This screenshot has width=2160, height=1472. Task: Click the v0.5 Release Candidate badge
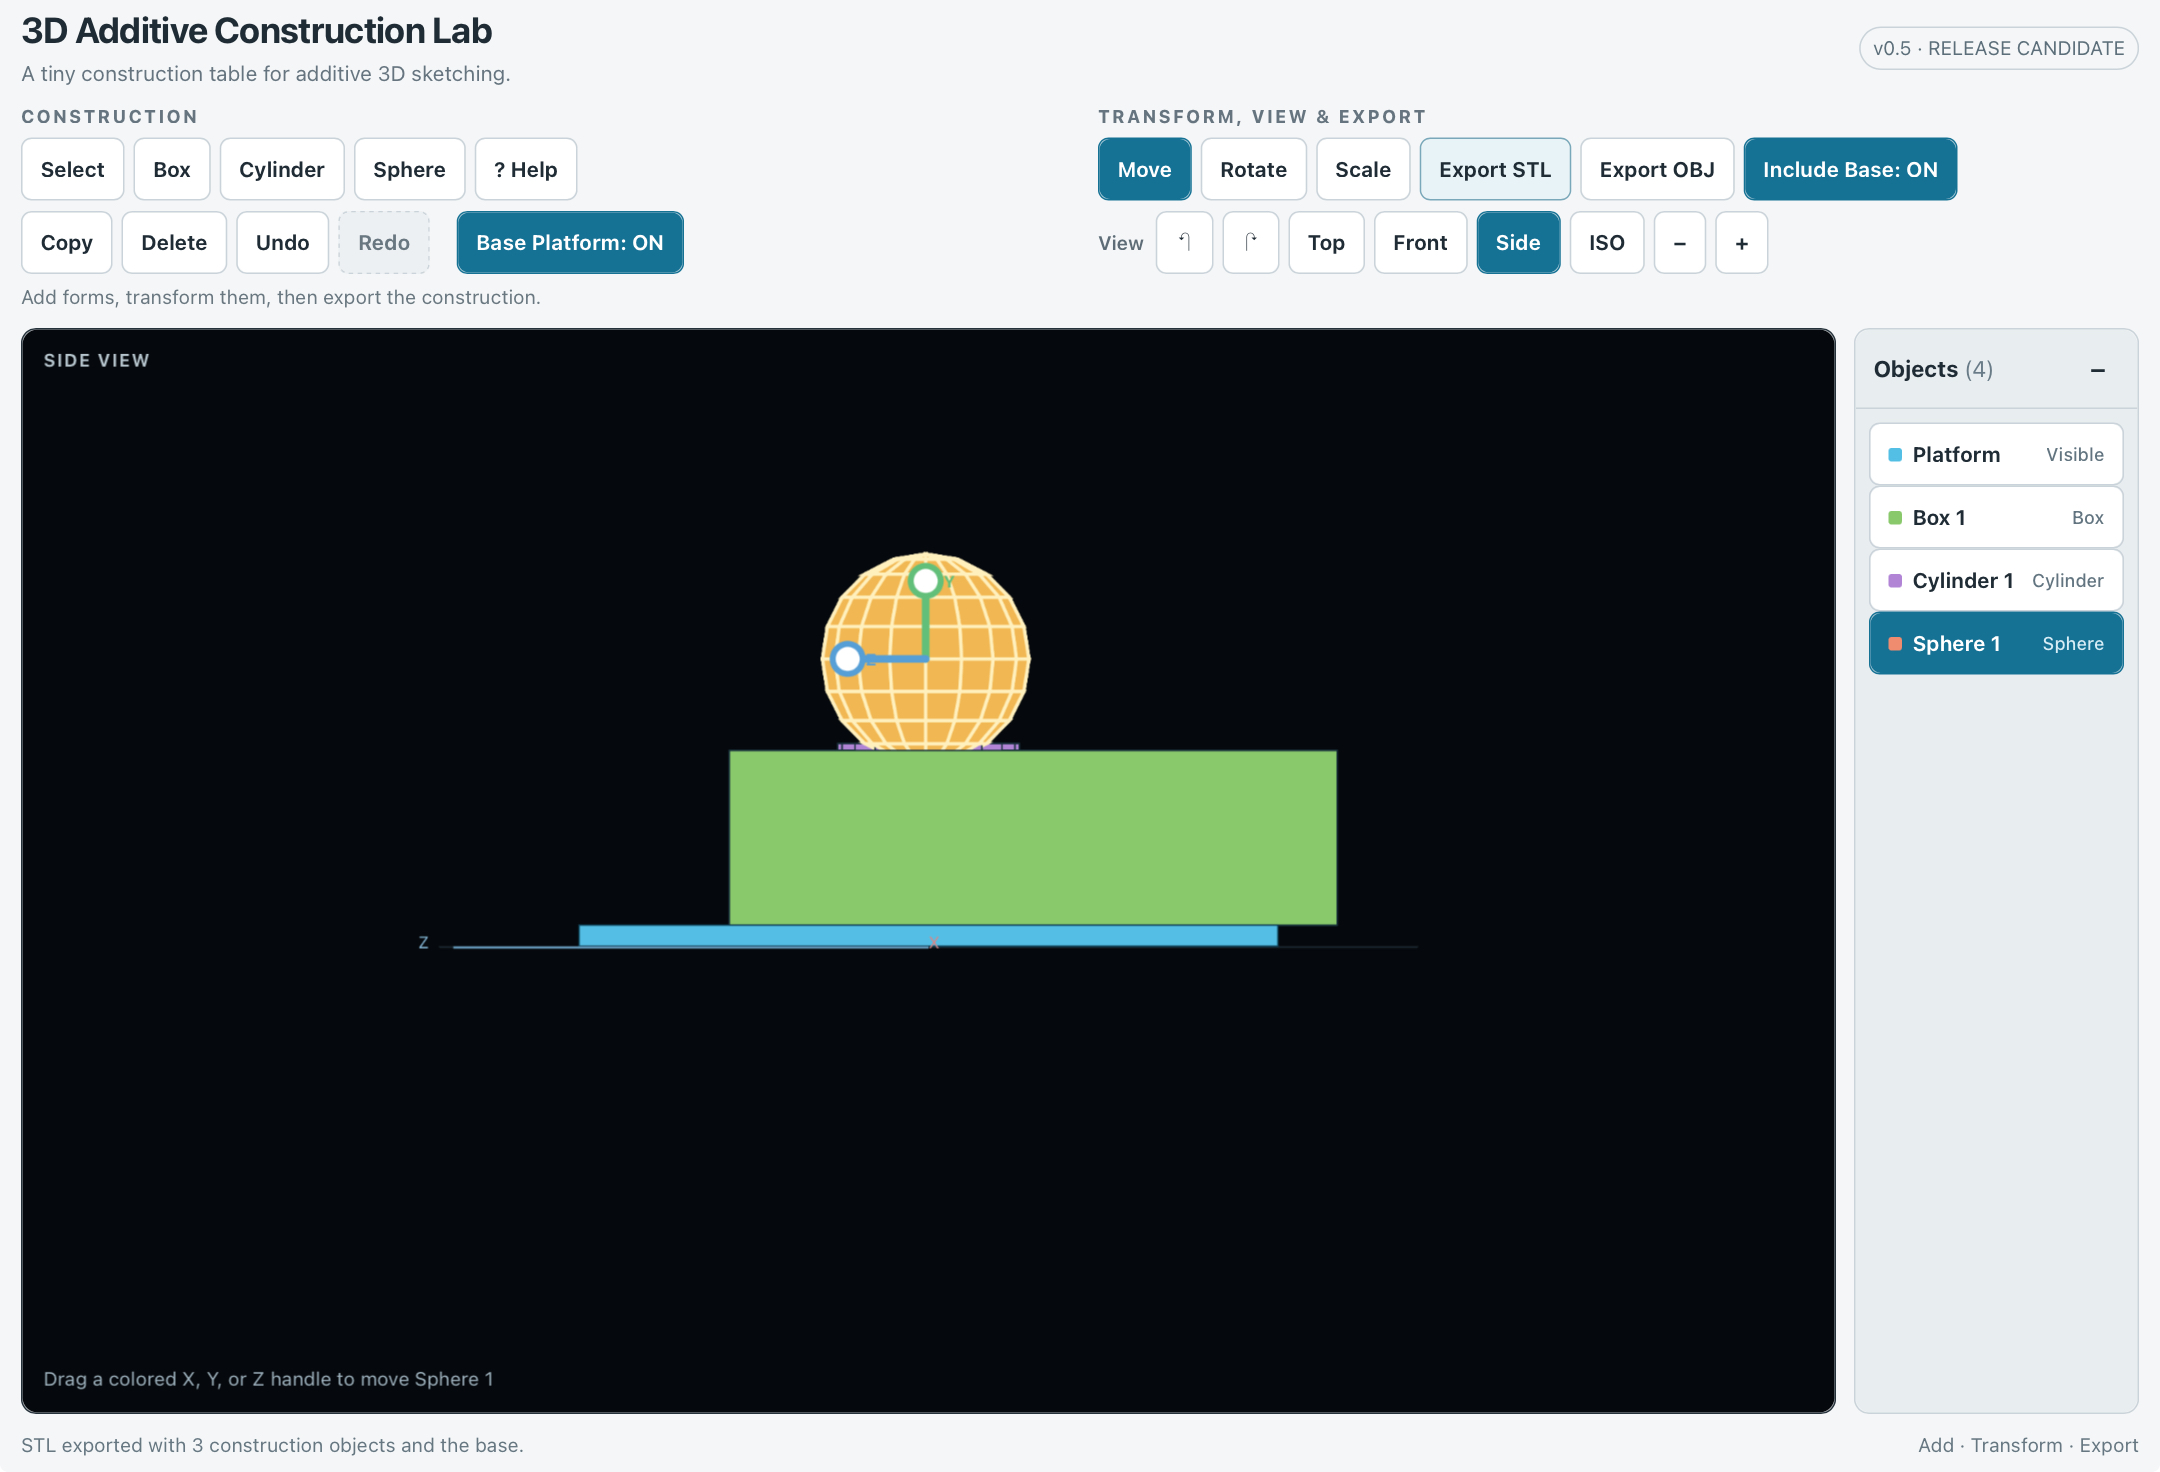click(1998, 48)
